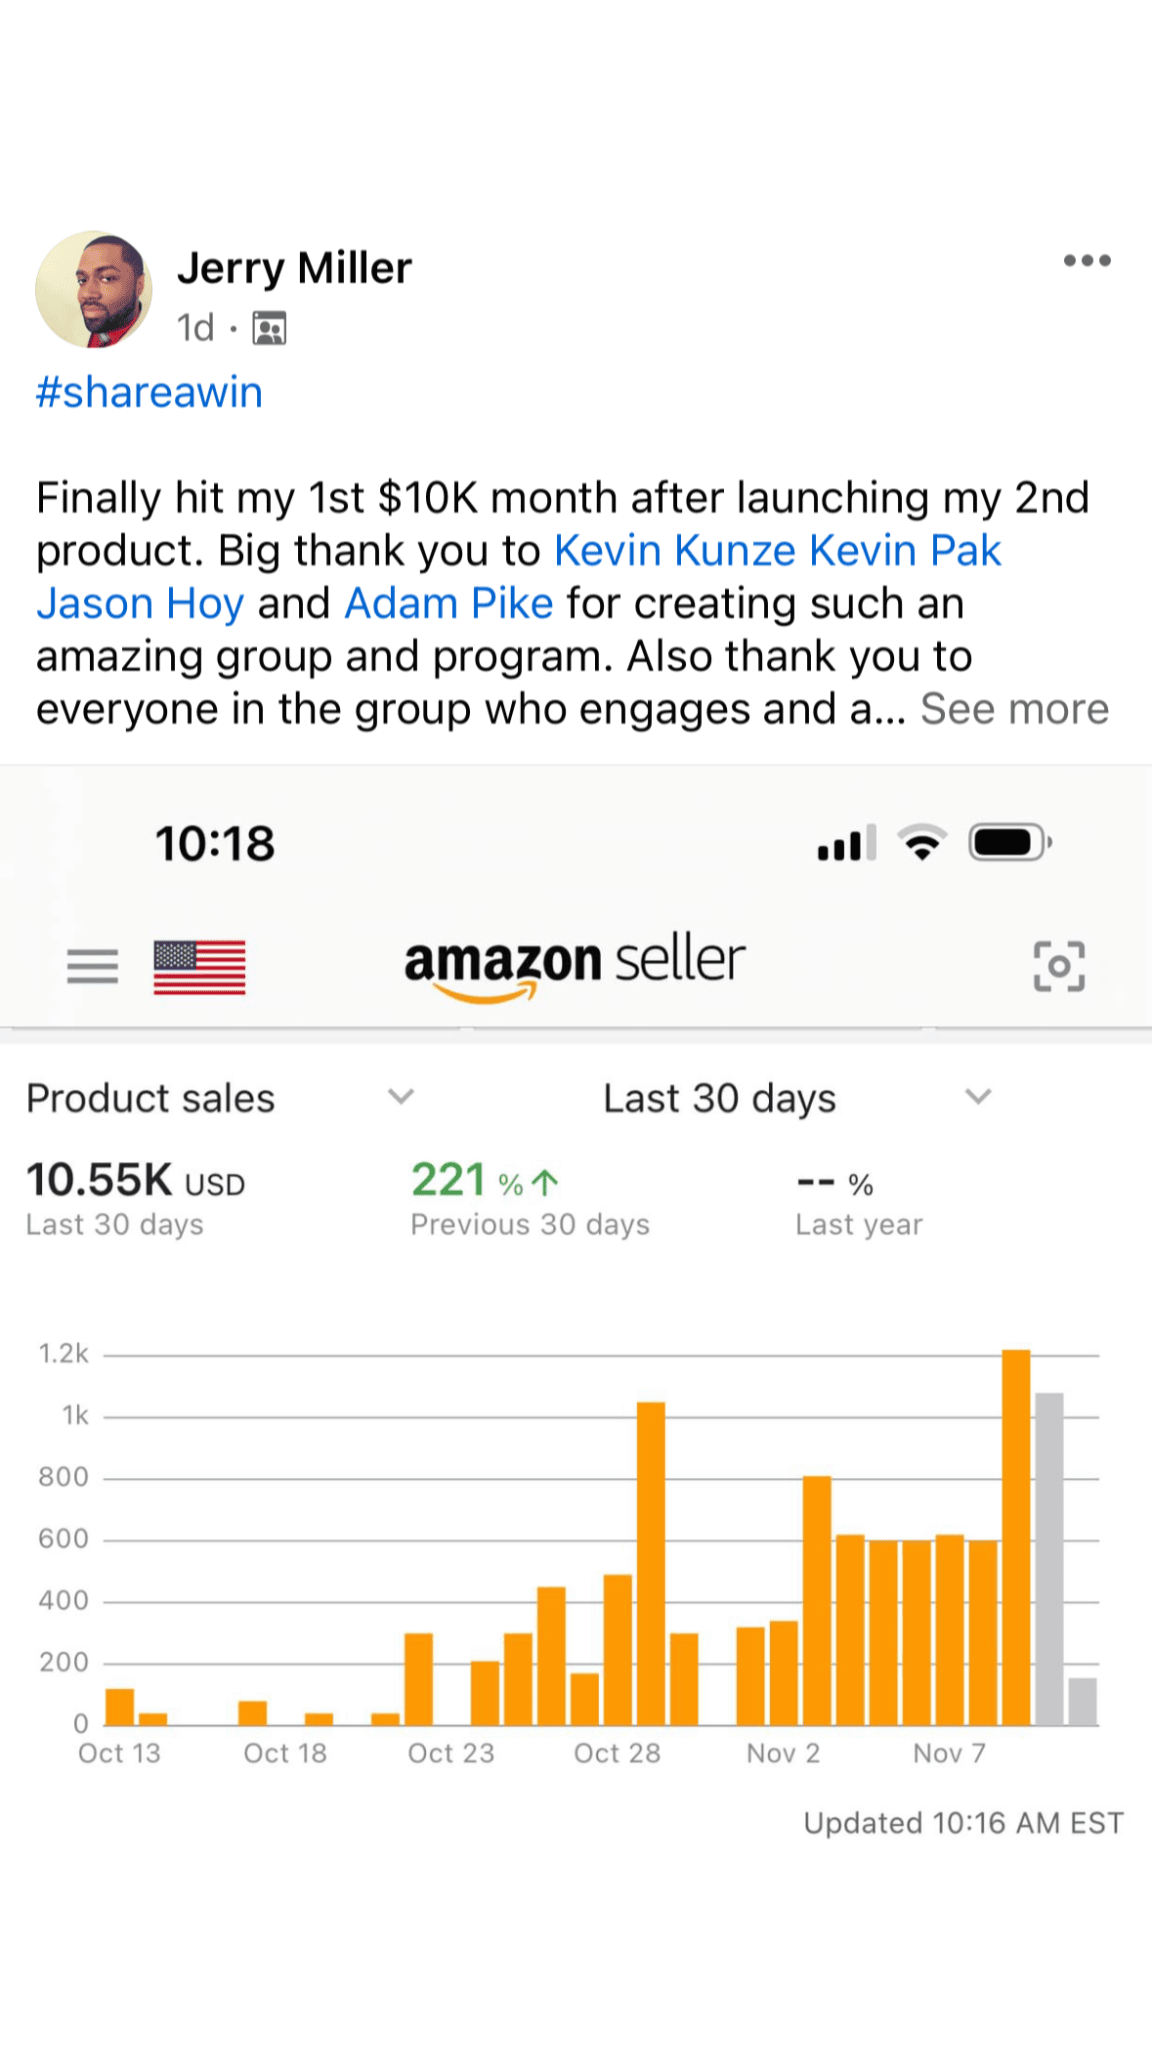The height and width of the screenshot is (2048, 1152).
Task: Open Adam Pike's profile link
Action: pyautogui.click(x=448, y=603)
